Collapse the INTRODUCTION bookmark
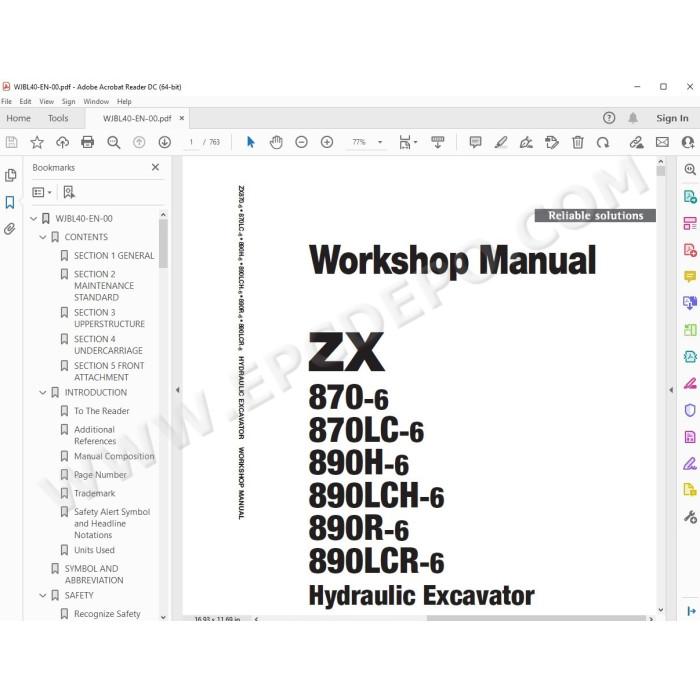The width and height of the screenshot is (700, 700). click(43, 393)
